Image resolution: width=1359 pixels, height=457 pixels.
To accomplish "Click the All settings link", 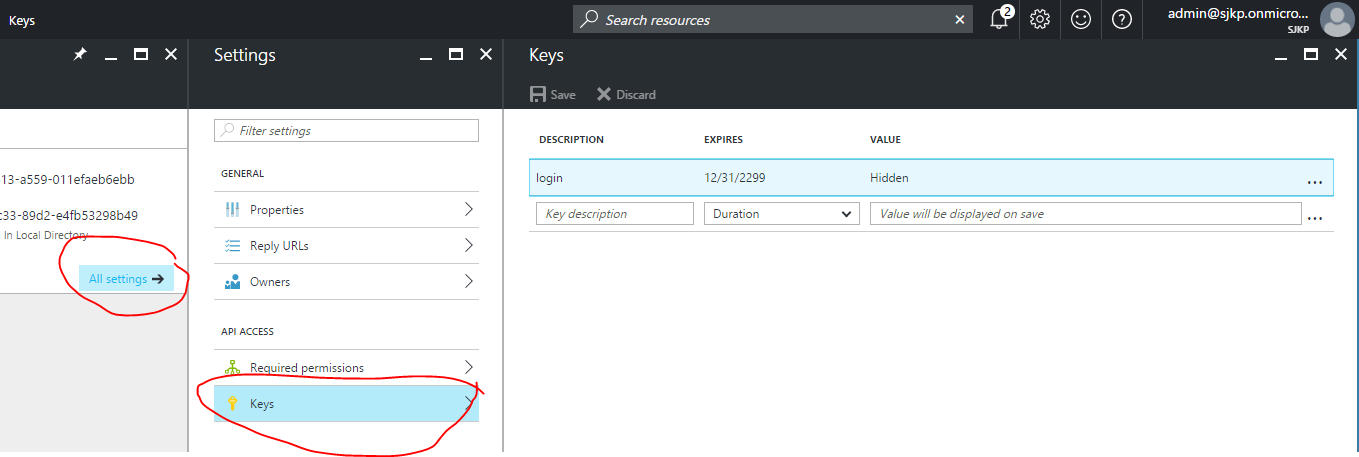I will (x=126, y=279).
